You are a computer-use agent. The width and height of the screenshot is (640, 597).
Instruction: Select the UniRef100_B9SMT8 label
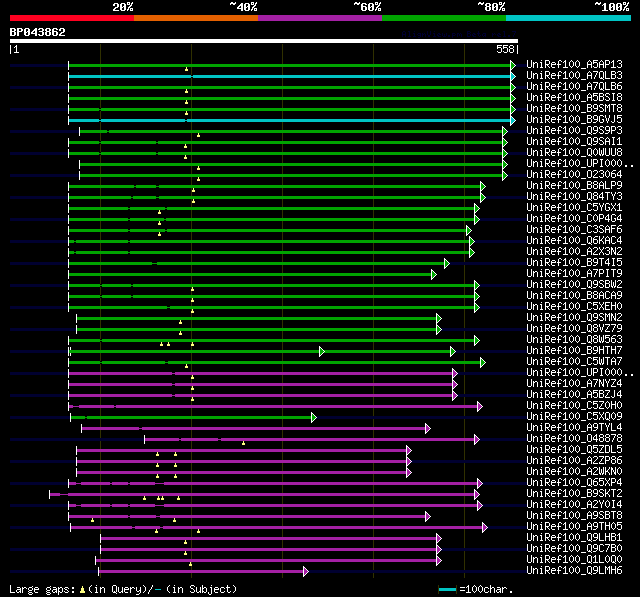(574, 109)
